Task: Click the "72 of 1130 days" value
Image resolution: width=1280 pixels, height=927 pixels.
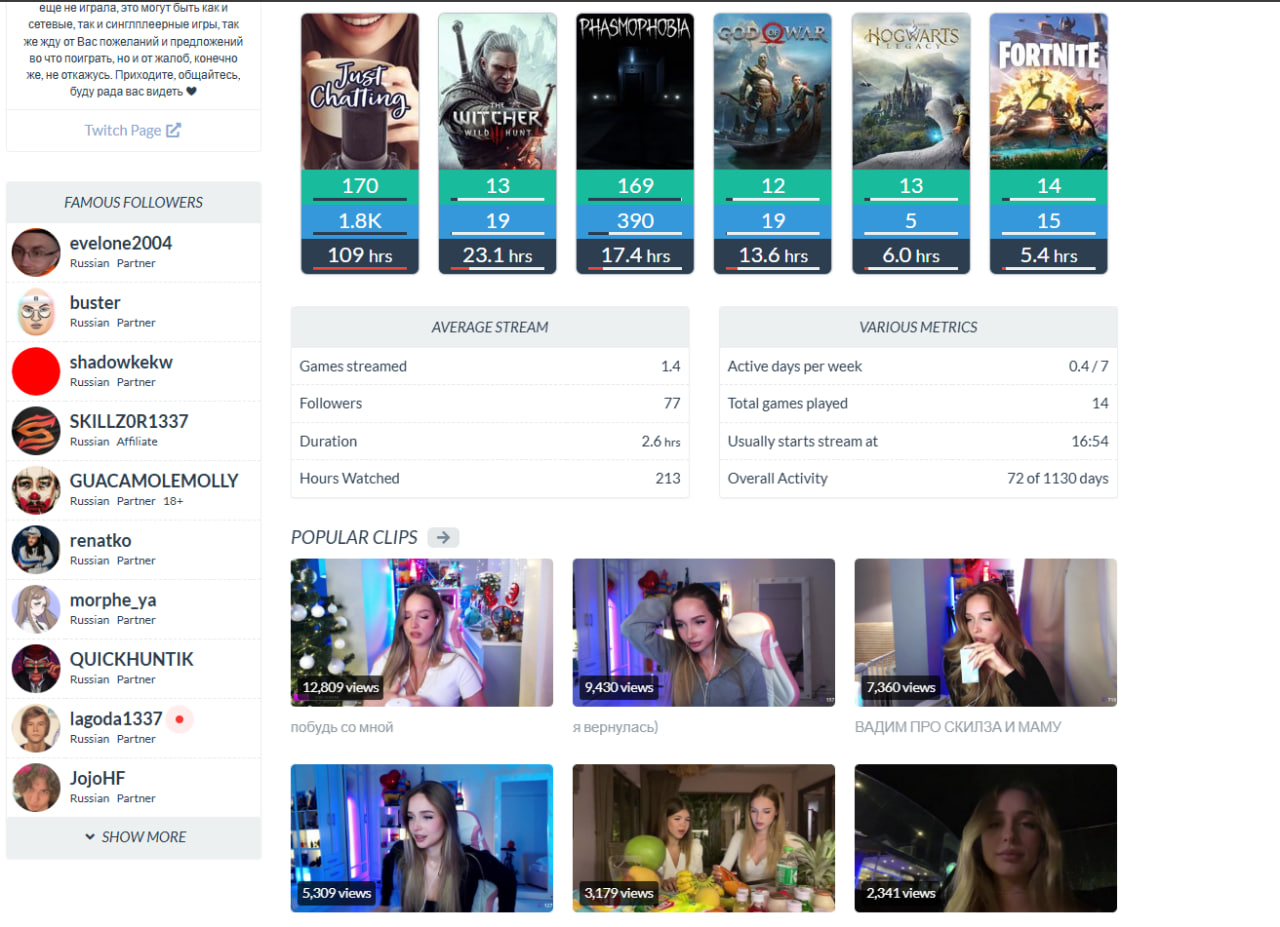Action: coord(1058,479)
